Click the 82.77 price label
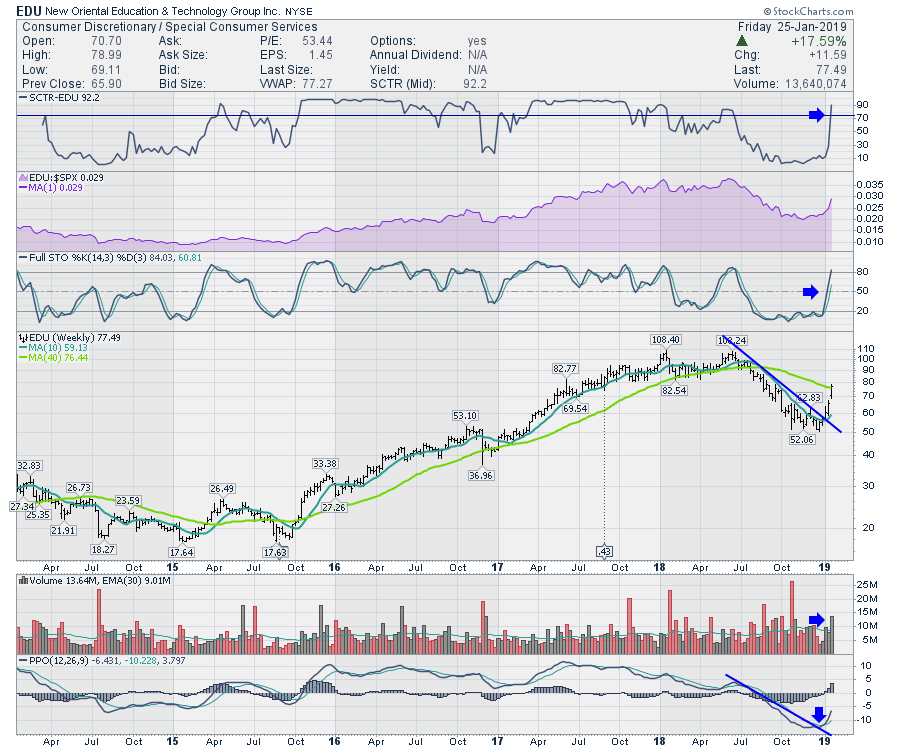This screenshot has height=750, width=900. pos(565,368)
